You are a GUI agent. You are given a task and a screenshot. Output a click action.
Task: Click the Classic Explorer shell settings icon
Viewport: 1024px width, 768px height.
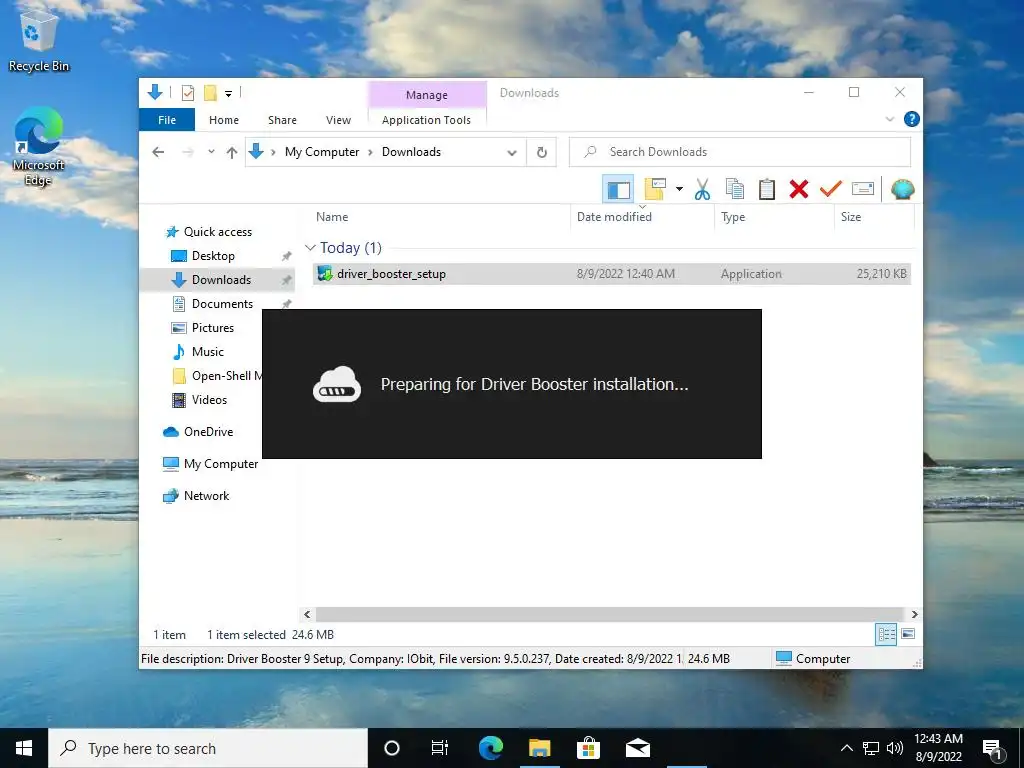click(903, 189)
